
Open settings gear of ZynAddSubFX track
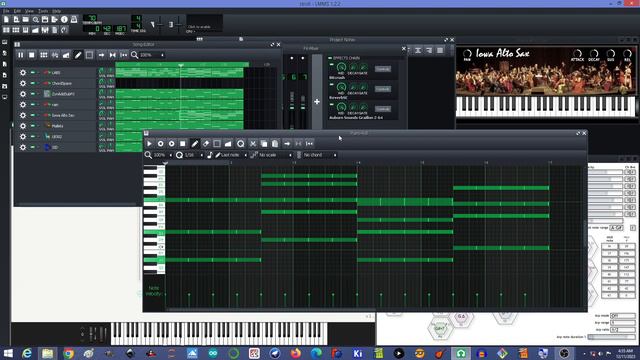[x=23, y=94]
